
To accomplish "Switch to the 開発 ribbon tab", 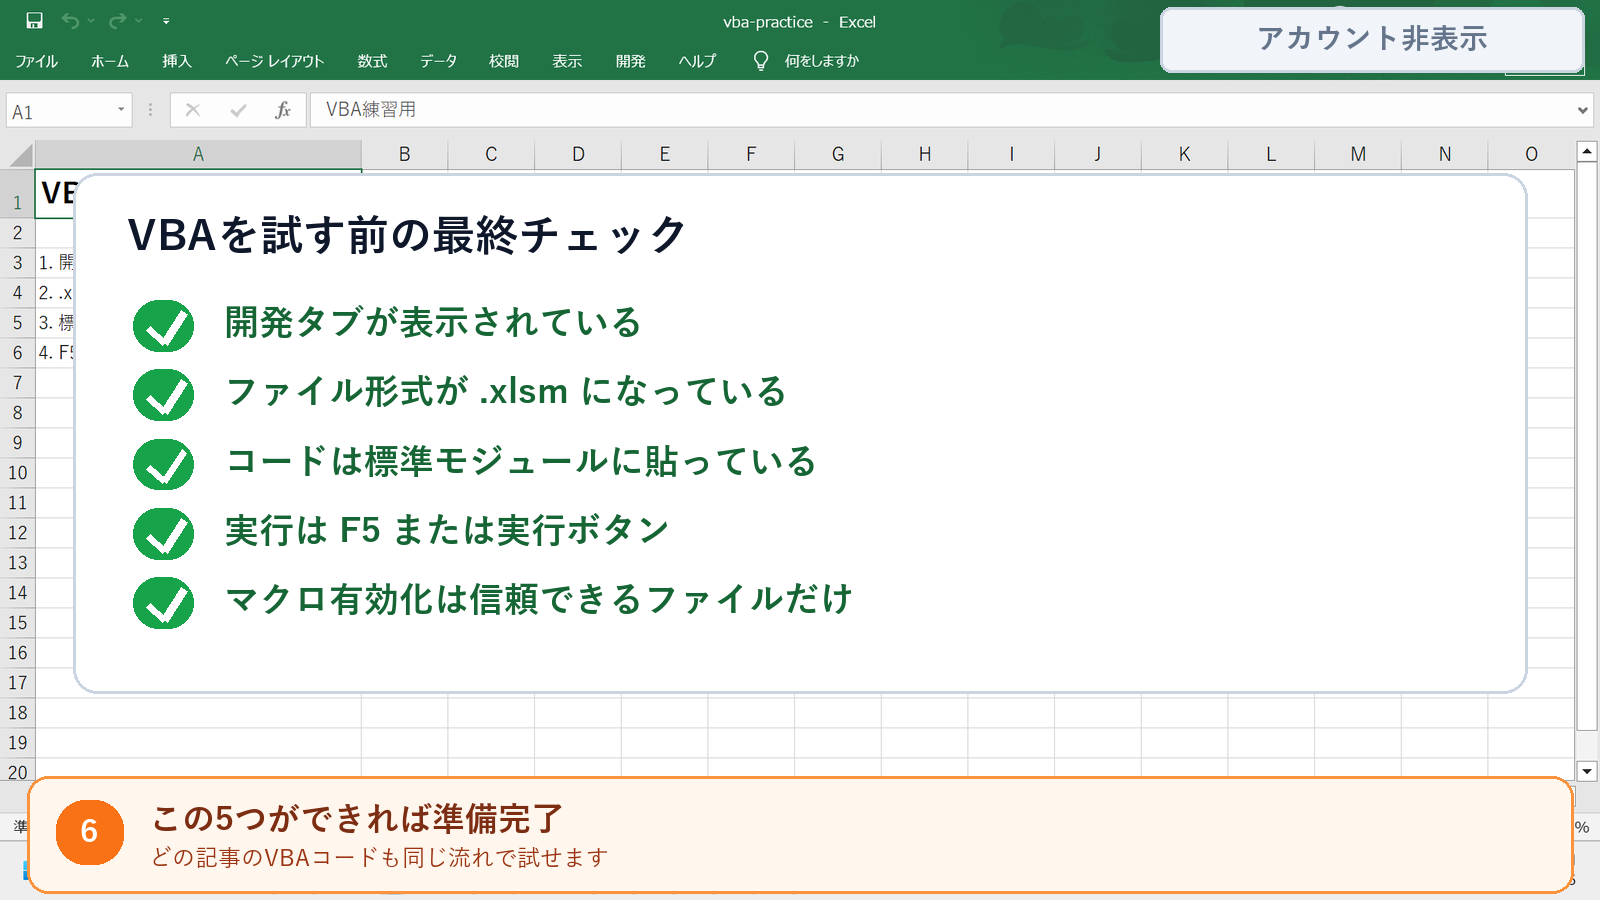I will [x=630, y=61].
